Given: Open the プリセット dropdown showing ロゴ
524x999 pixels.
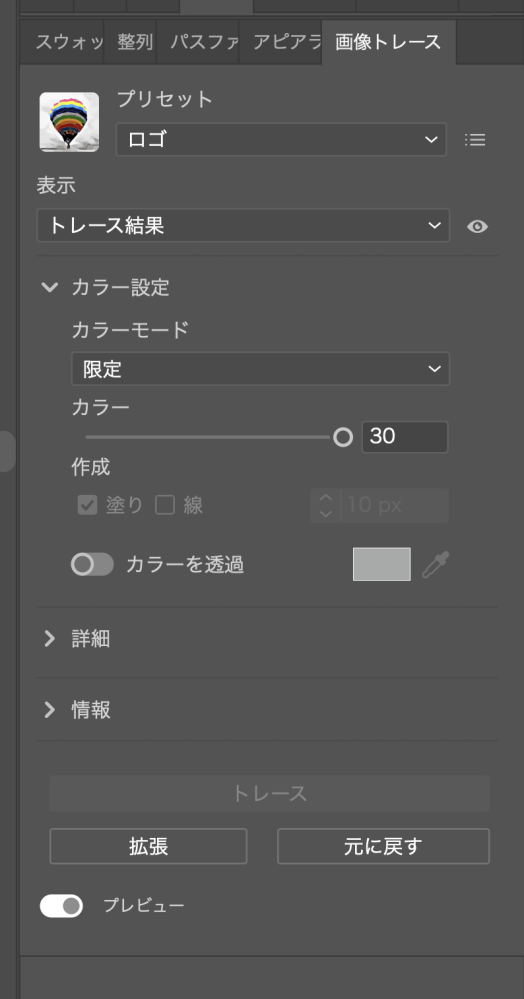Looking at the screenshot, I should (x=281, y=140).
